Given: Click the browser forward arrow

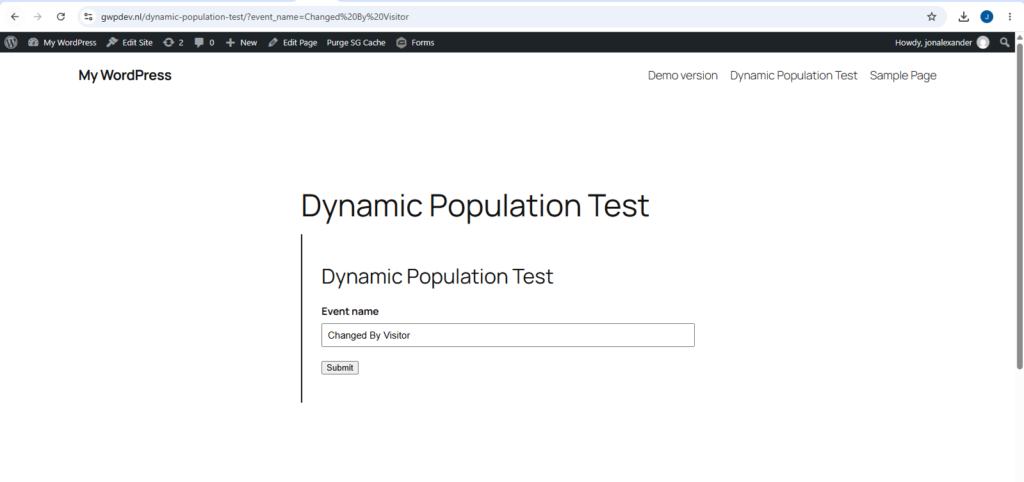Looking at the screenshot, I should (x=37, y=16).
